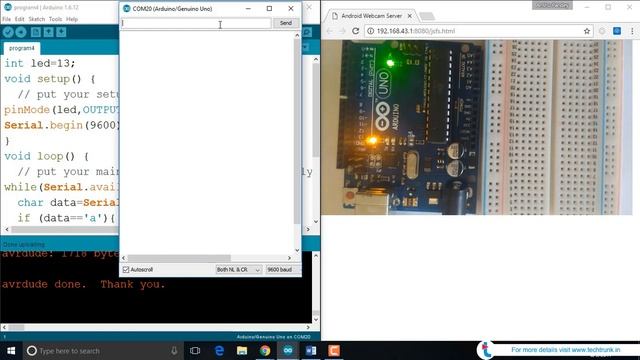Go forward in Chrome browser
This screenshot has height=360, width=640.
coord(342,31)
